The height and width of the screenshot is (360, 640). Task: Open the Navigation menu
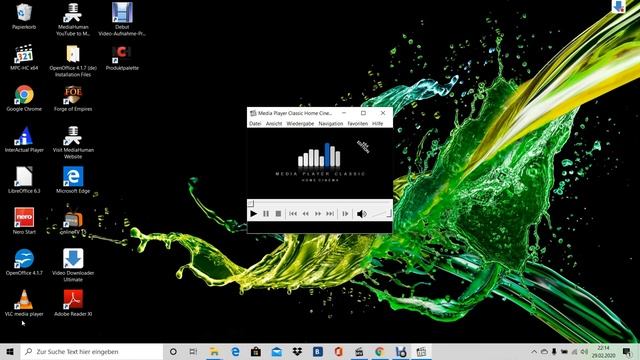(331, 123)
